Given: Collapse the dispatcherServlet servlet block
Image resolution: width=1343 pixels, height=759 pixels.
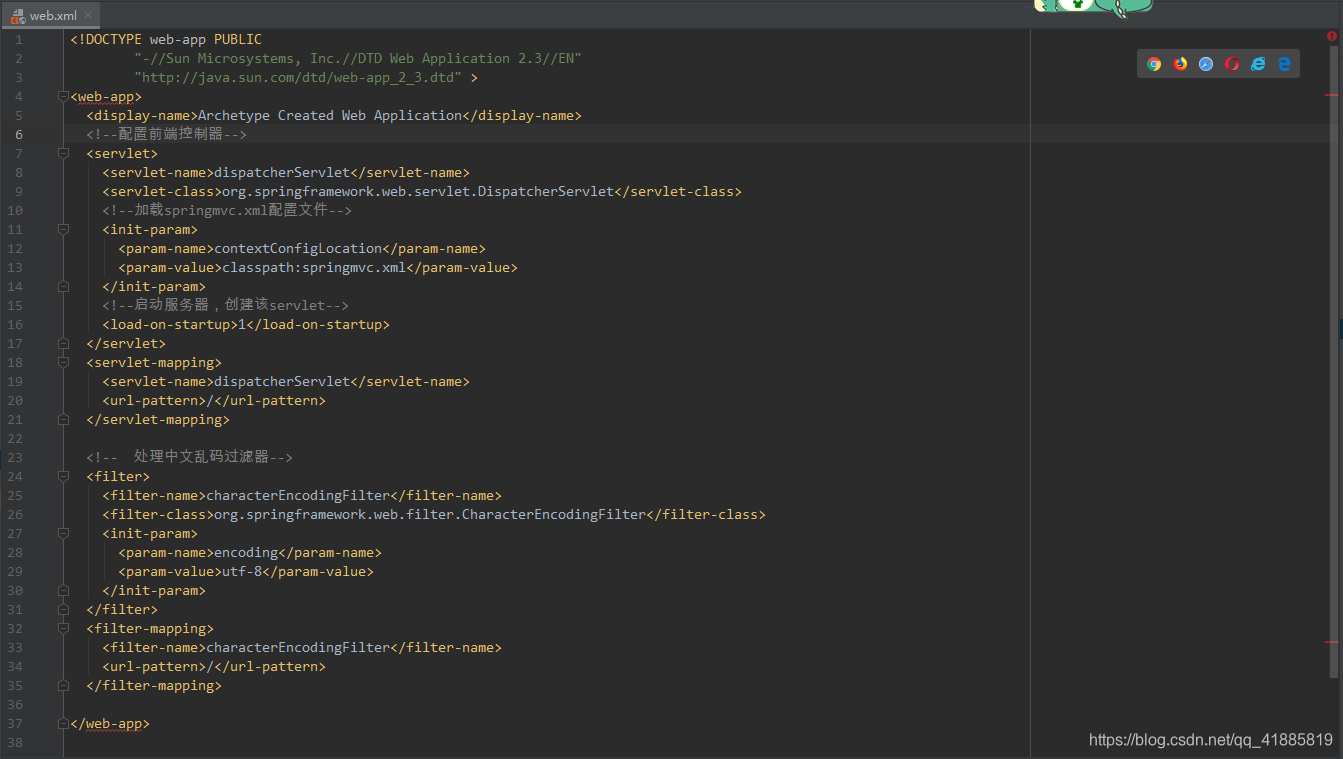Looking at the screenshot, I should click(x=63, y=153).
